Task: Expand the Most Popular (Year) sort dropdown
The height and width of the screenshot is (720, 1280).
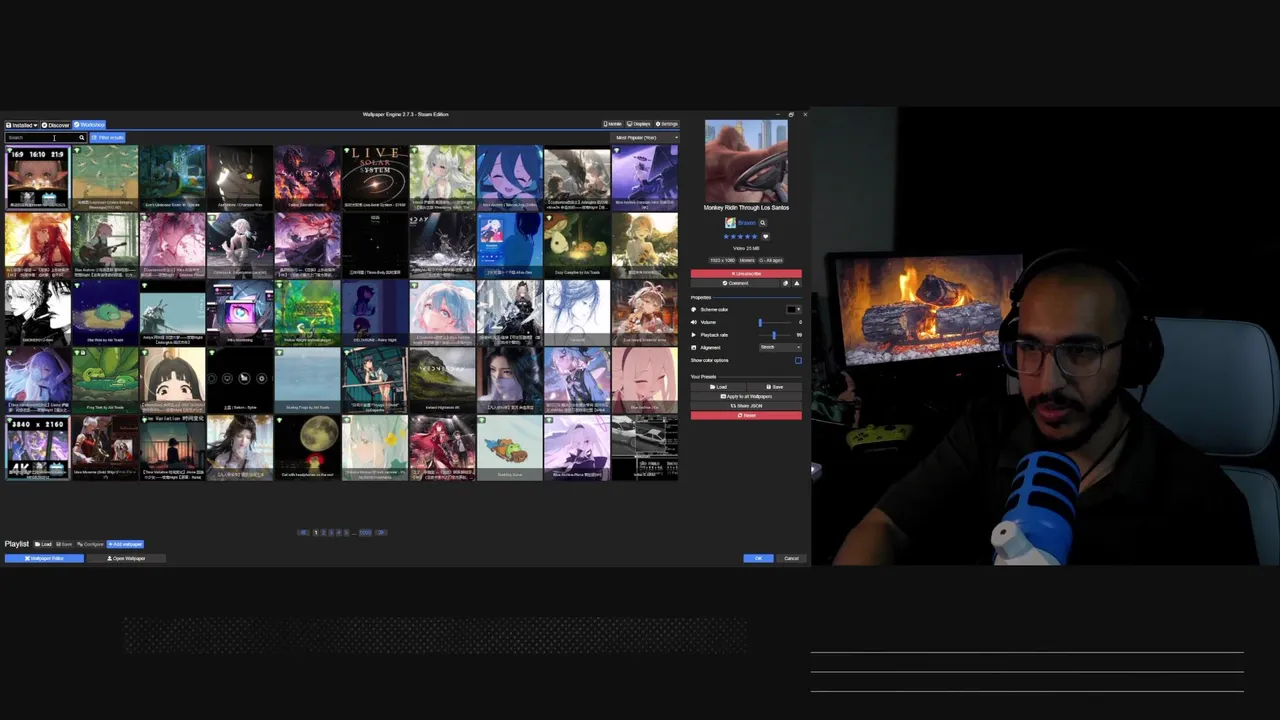Action: click(644, 137)
